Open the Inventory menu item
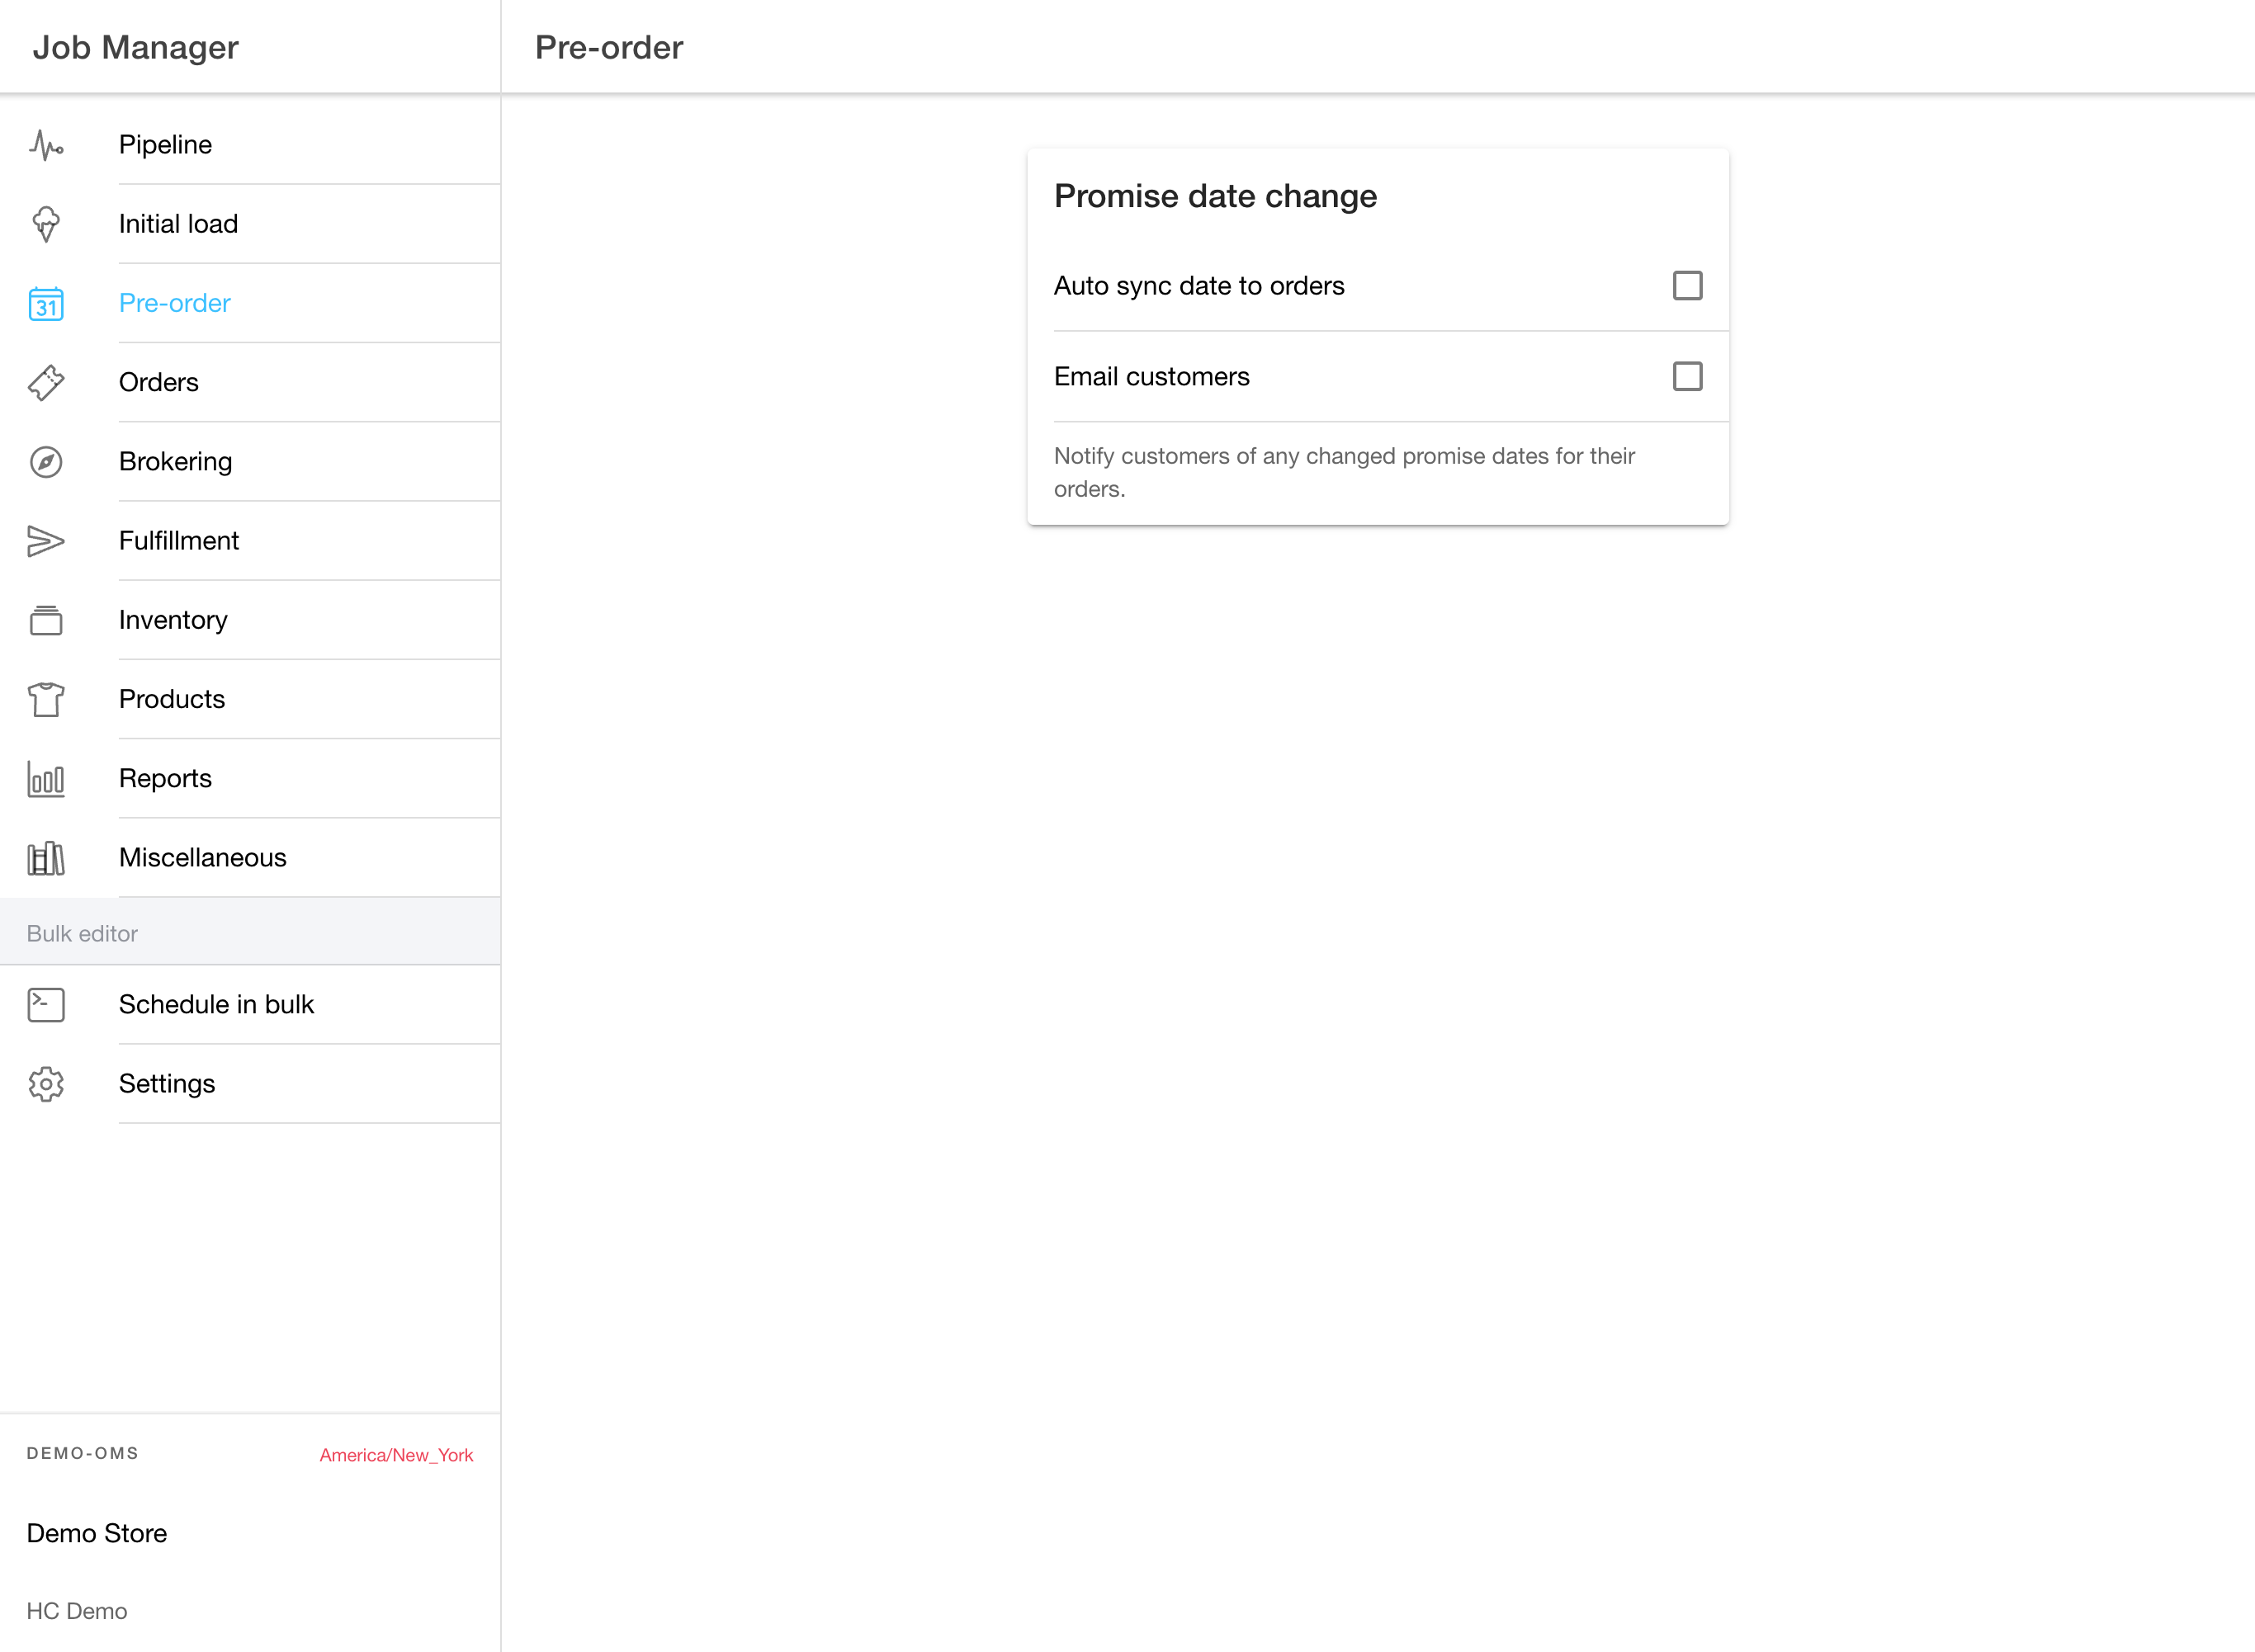Image resolution: width=2255 pixels, height=1652 pixels. click(173, 620)
